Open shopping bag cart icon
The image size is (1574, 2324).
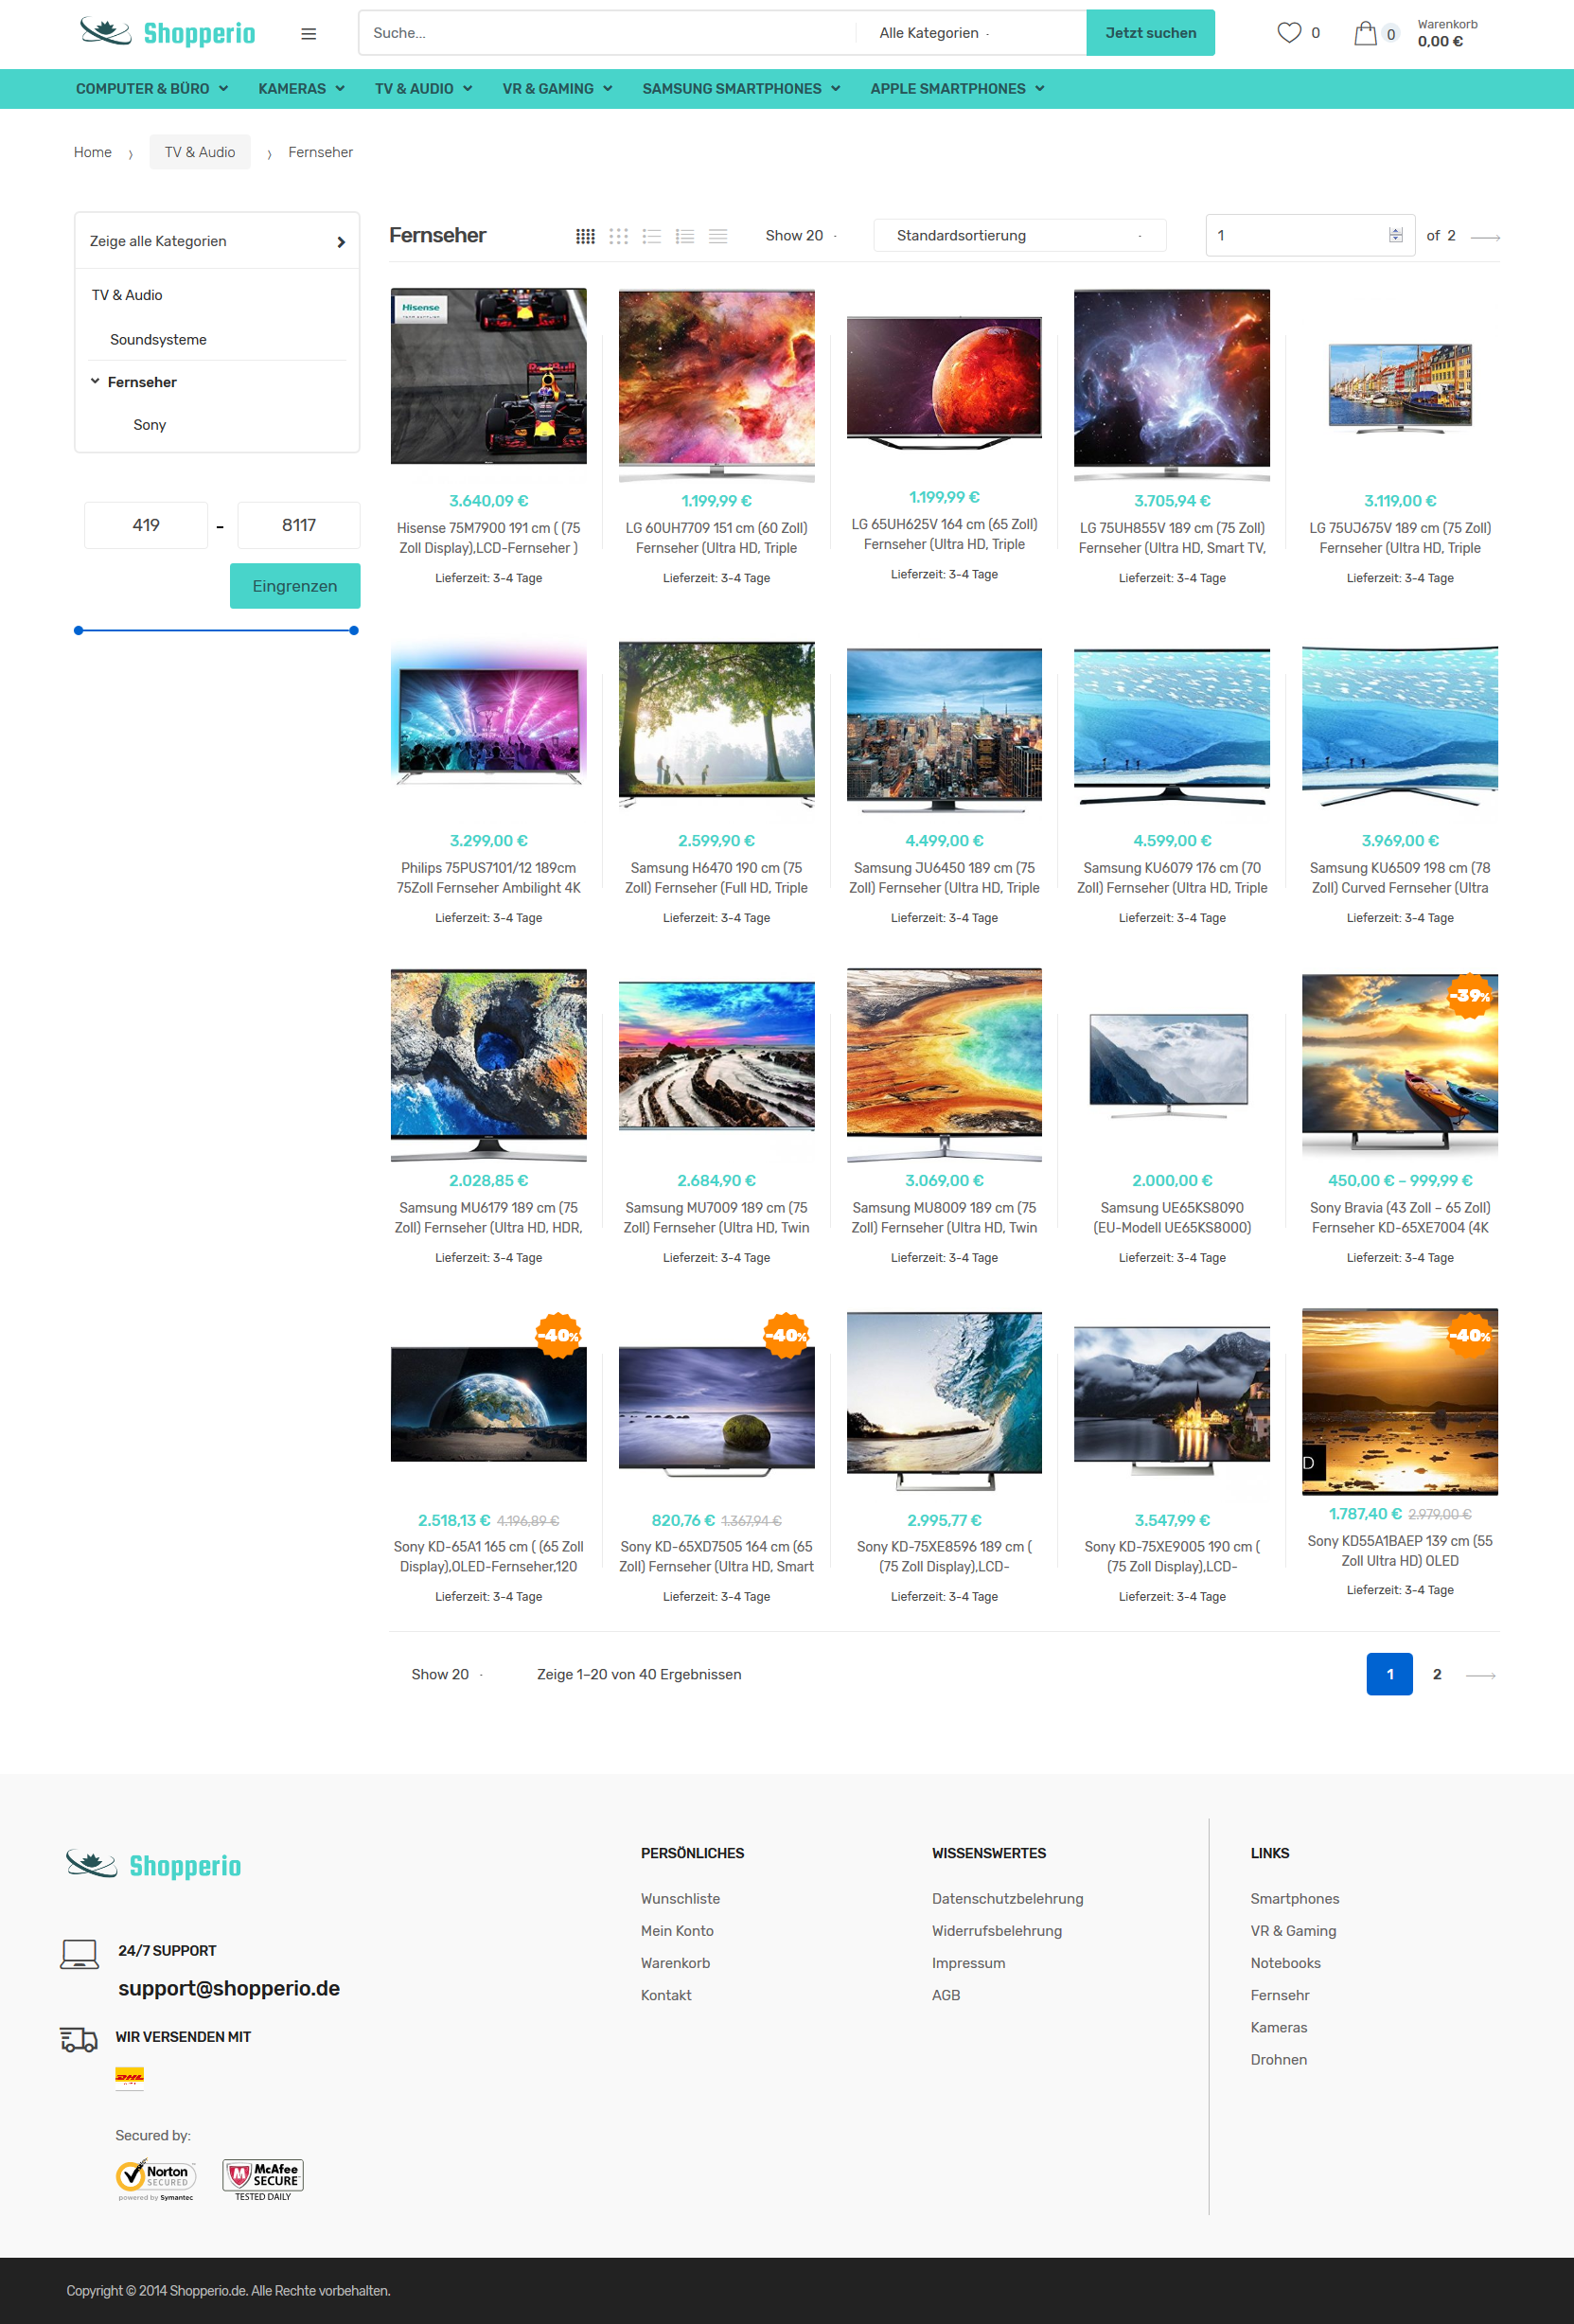1365,34
